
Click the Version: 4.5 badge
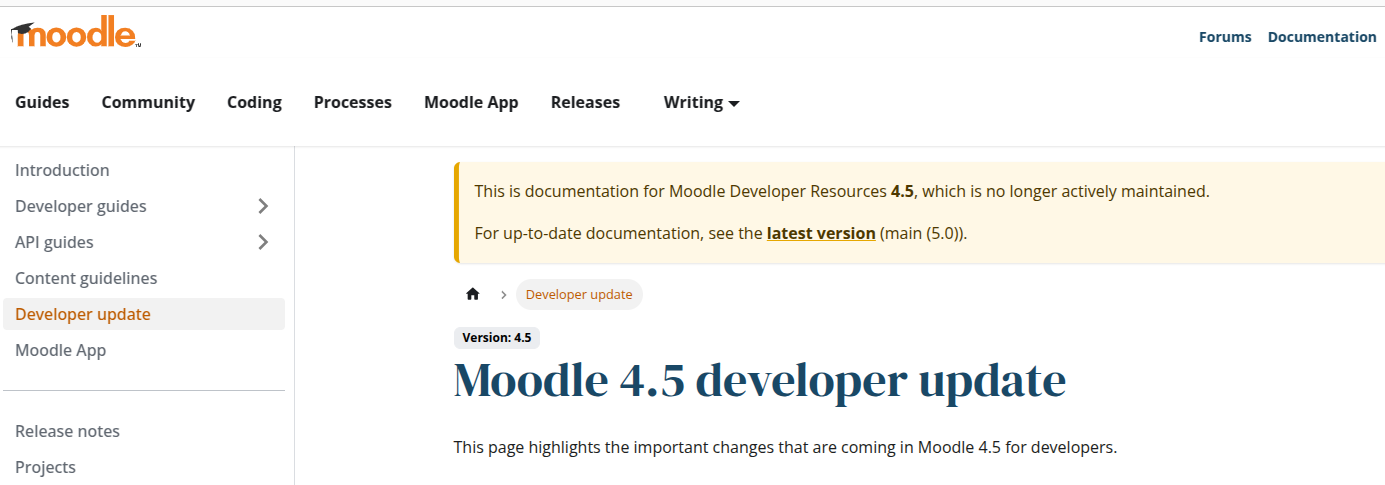click(x=497, y=338)
